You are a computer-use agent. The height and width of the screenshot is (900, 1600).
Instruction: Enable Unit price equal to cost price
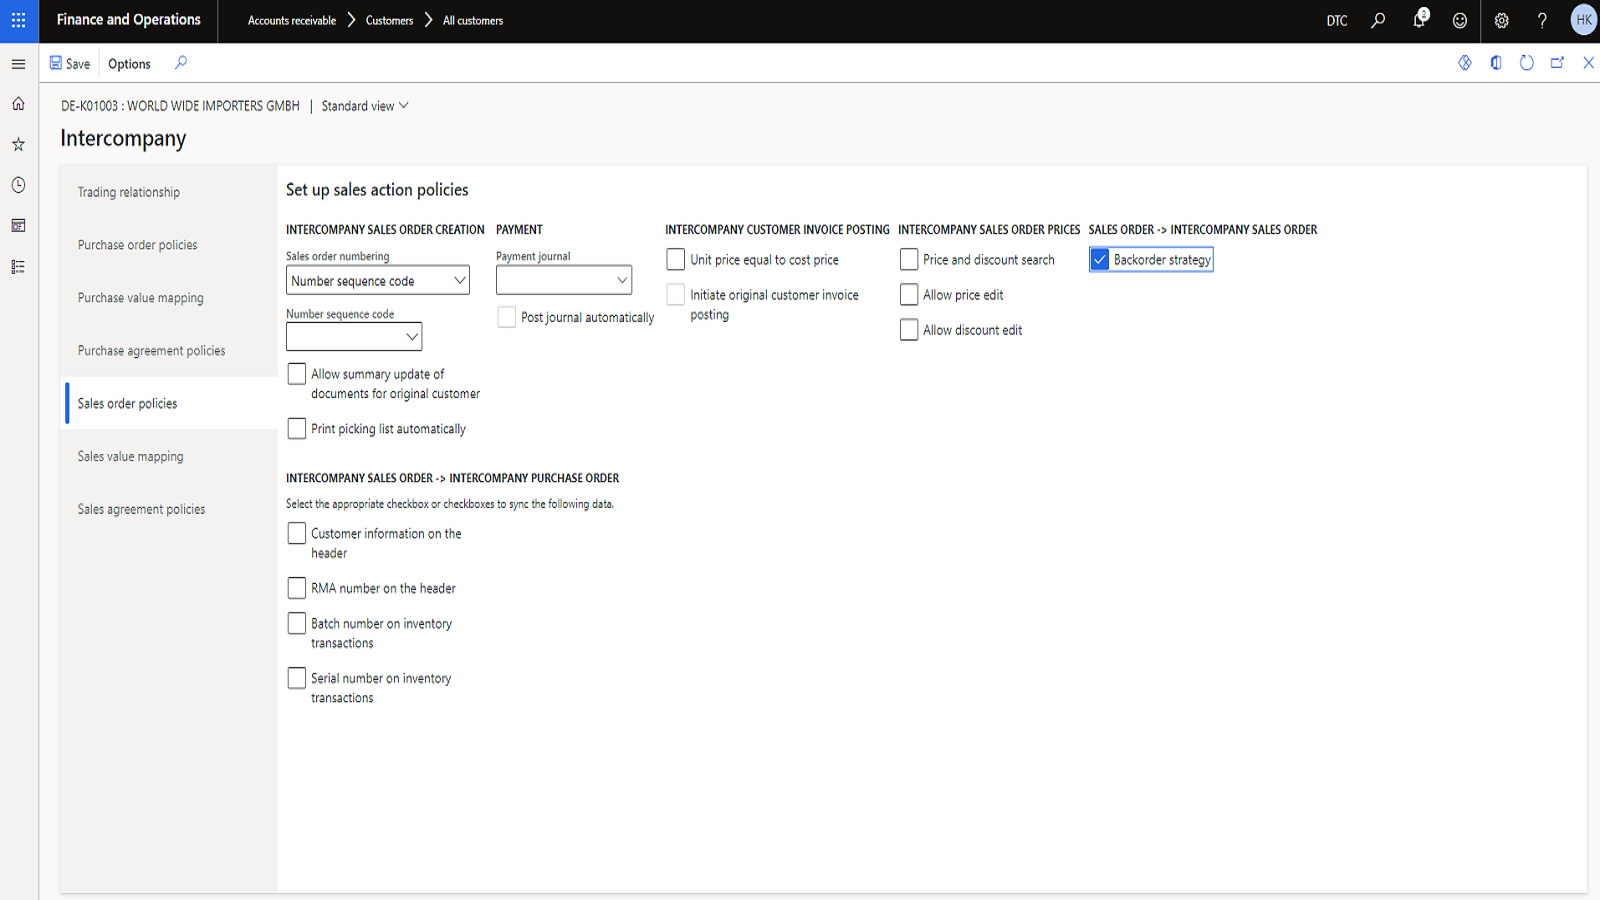click(676, 260)
